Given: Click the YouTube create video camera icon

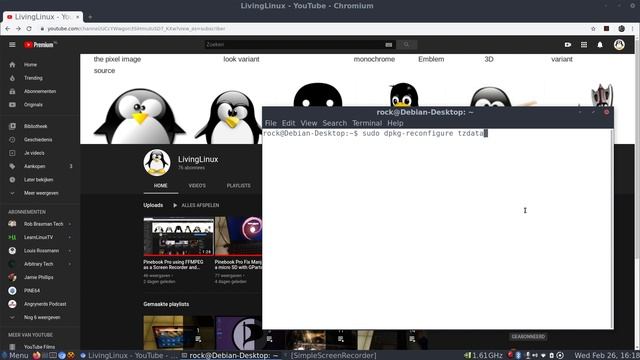Looking at the screenshot, I should tap(568, 44).
